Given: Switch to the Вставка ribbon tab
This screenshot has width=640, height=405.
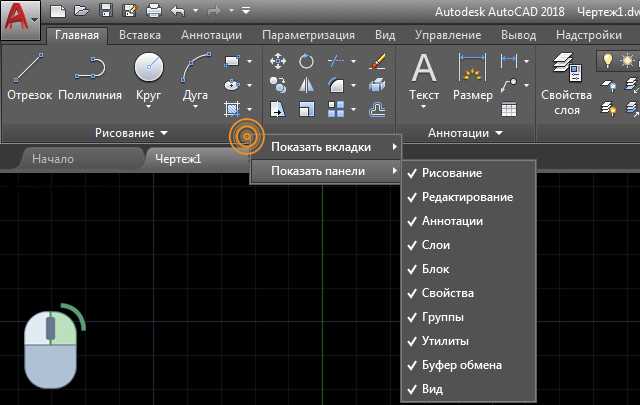Looking at the screenshot, I should [139, 35].
